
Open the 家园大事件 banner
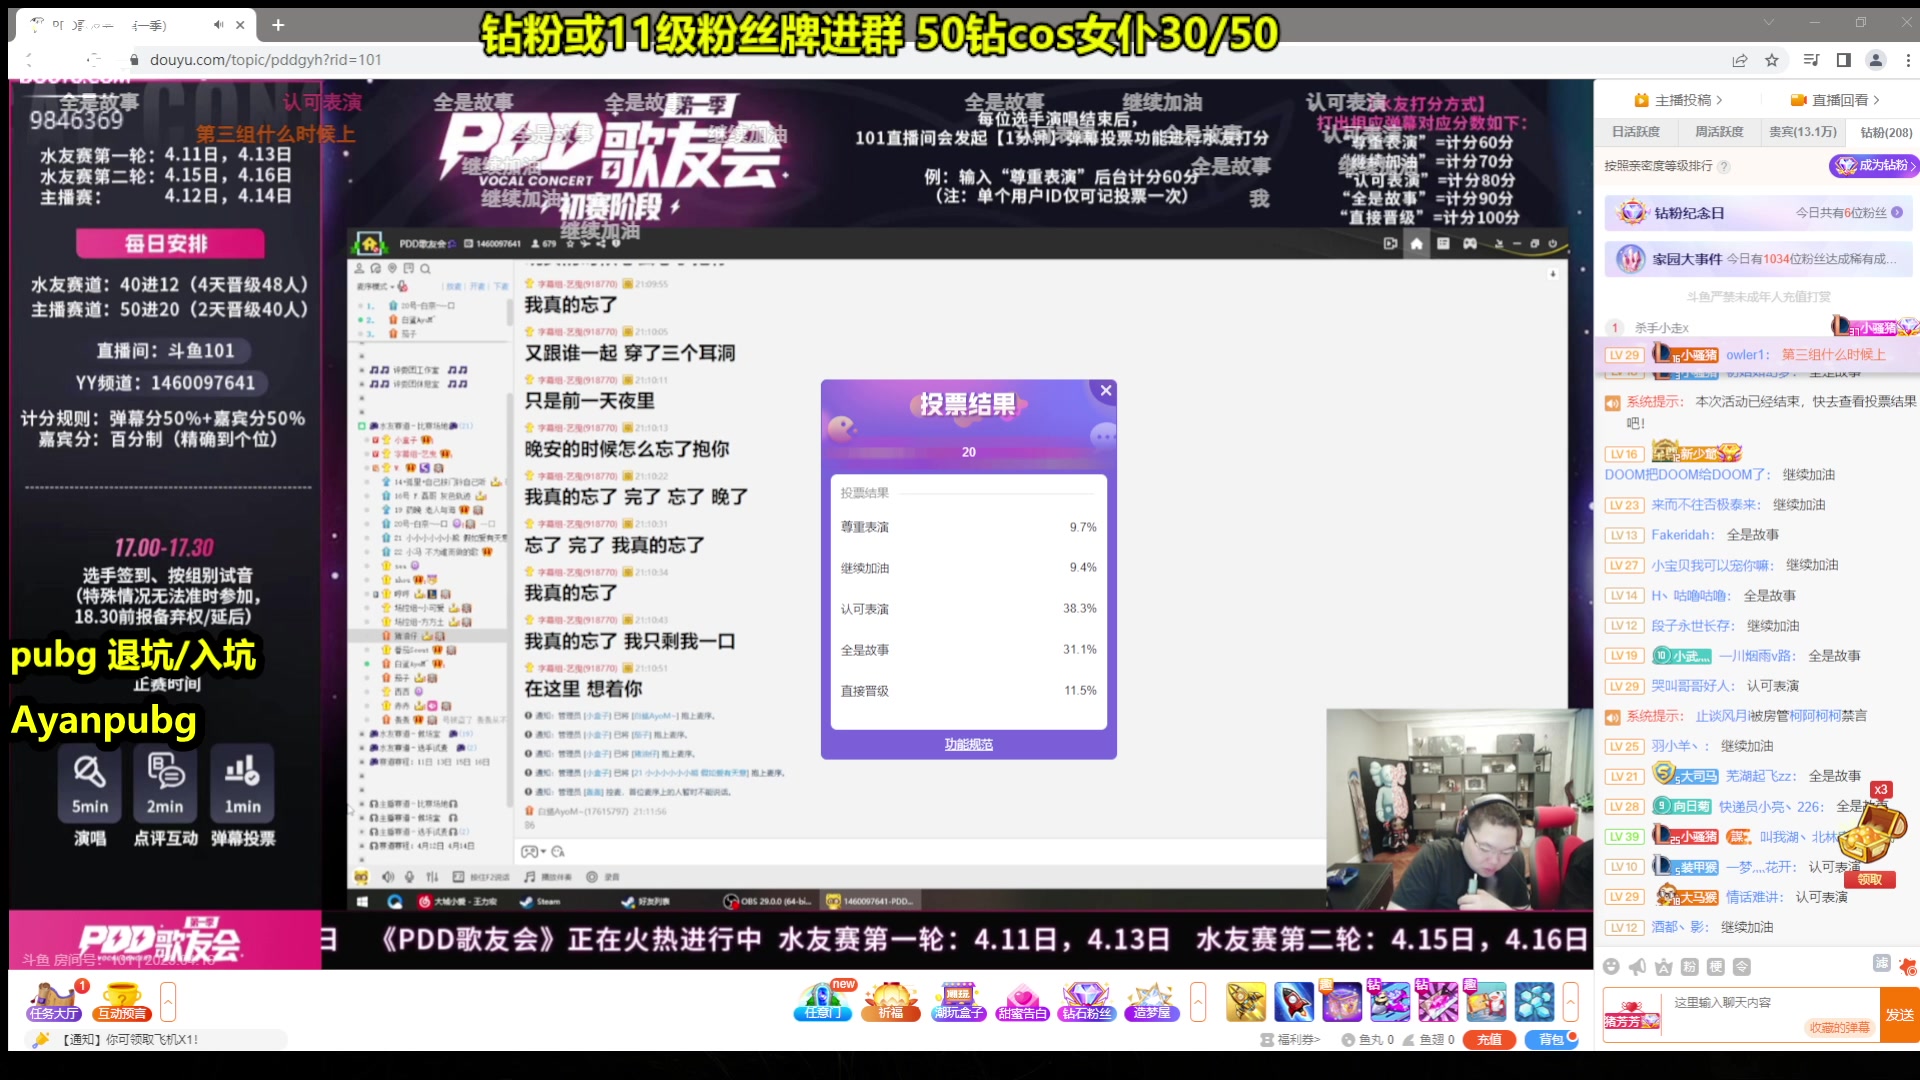(1759, 259)
